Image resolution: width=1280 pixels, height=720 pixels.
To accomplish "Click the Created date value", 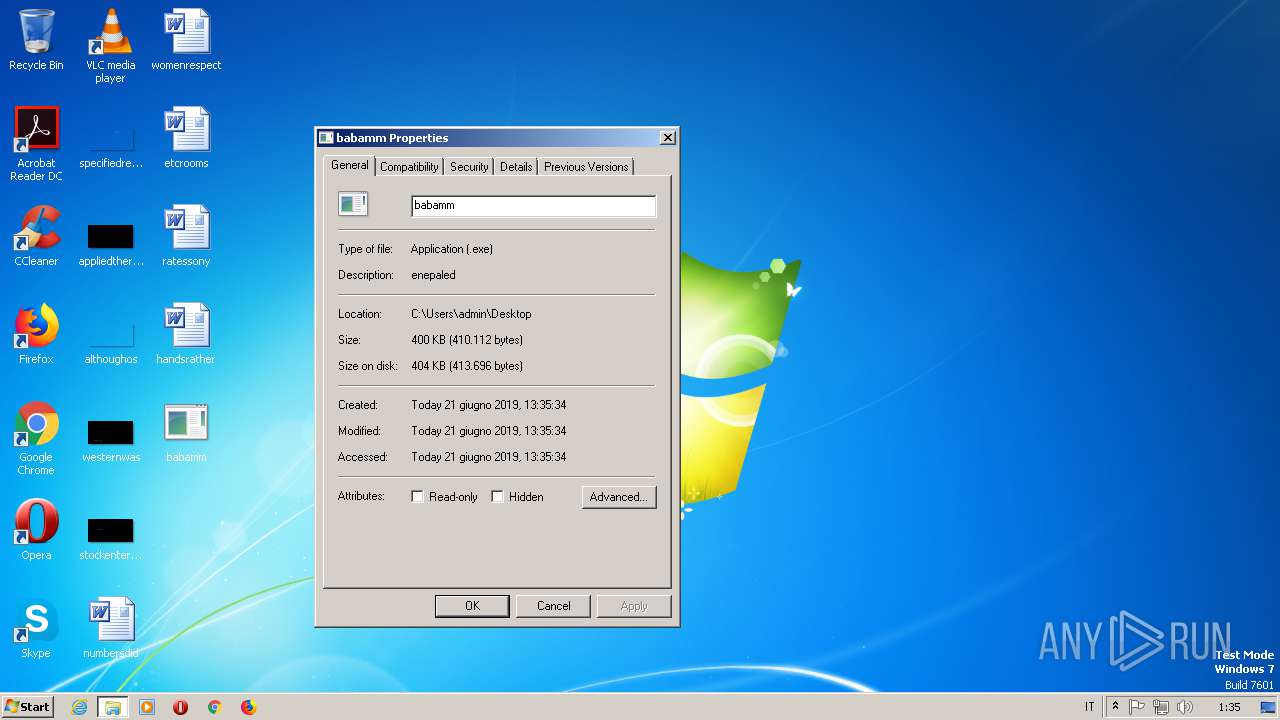I will tap(489, 405).
